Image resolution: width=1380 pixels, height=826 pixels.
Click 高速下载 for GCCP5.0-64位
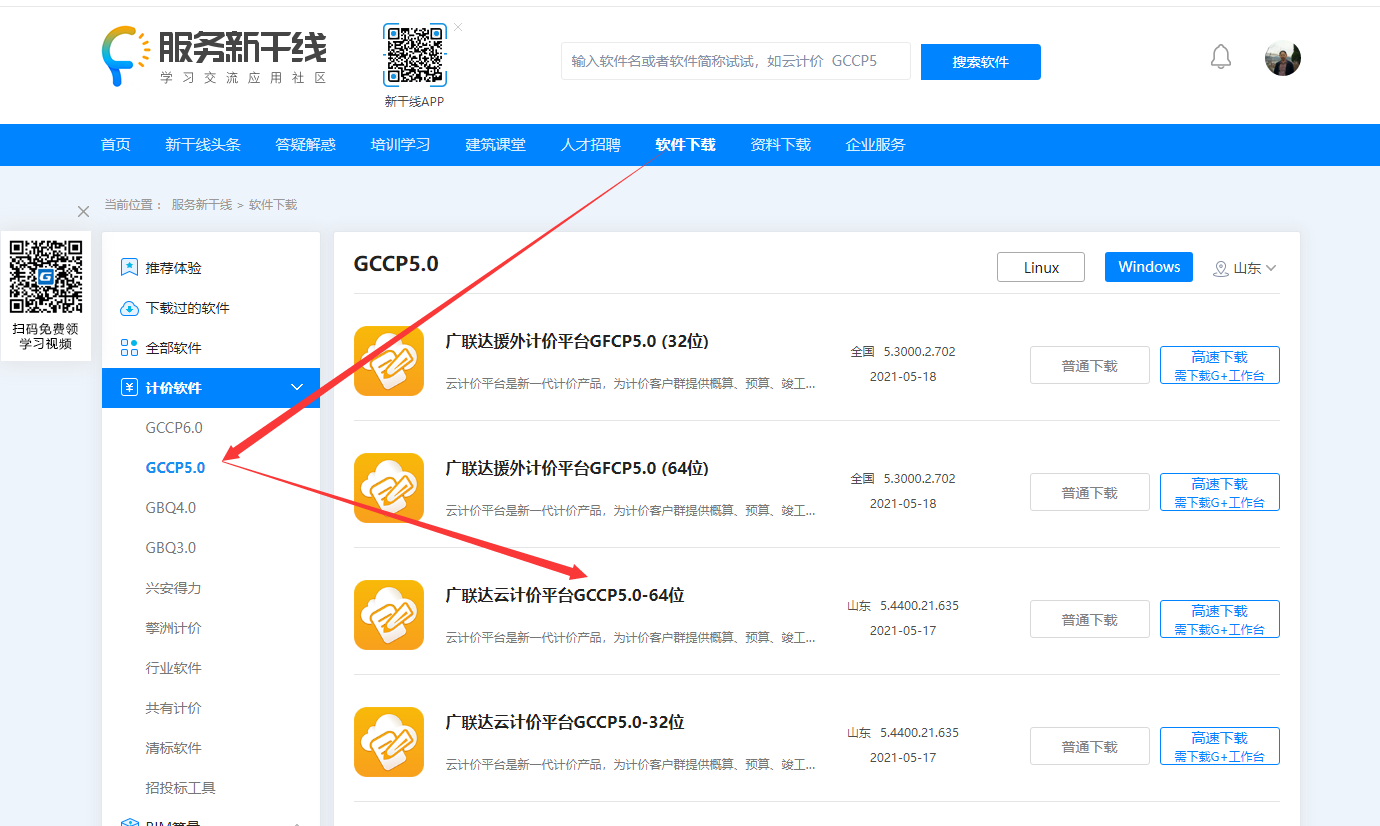point(1220,619)
